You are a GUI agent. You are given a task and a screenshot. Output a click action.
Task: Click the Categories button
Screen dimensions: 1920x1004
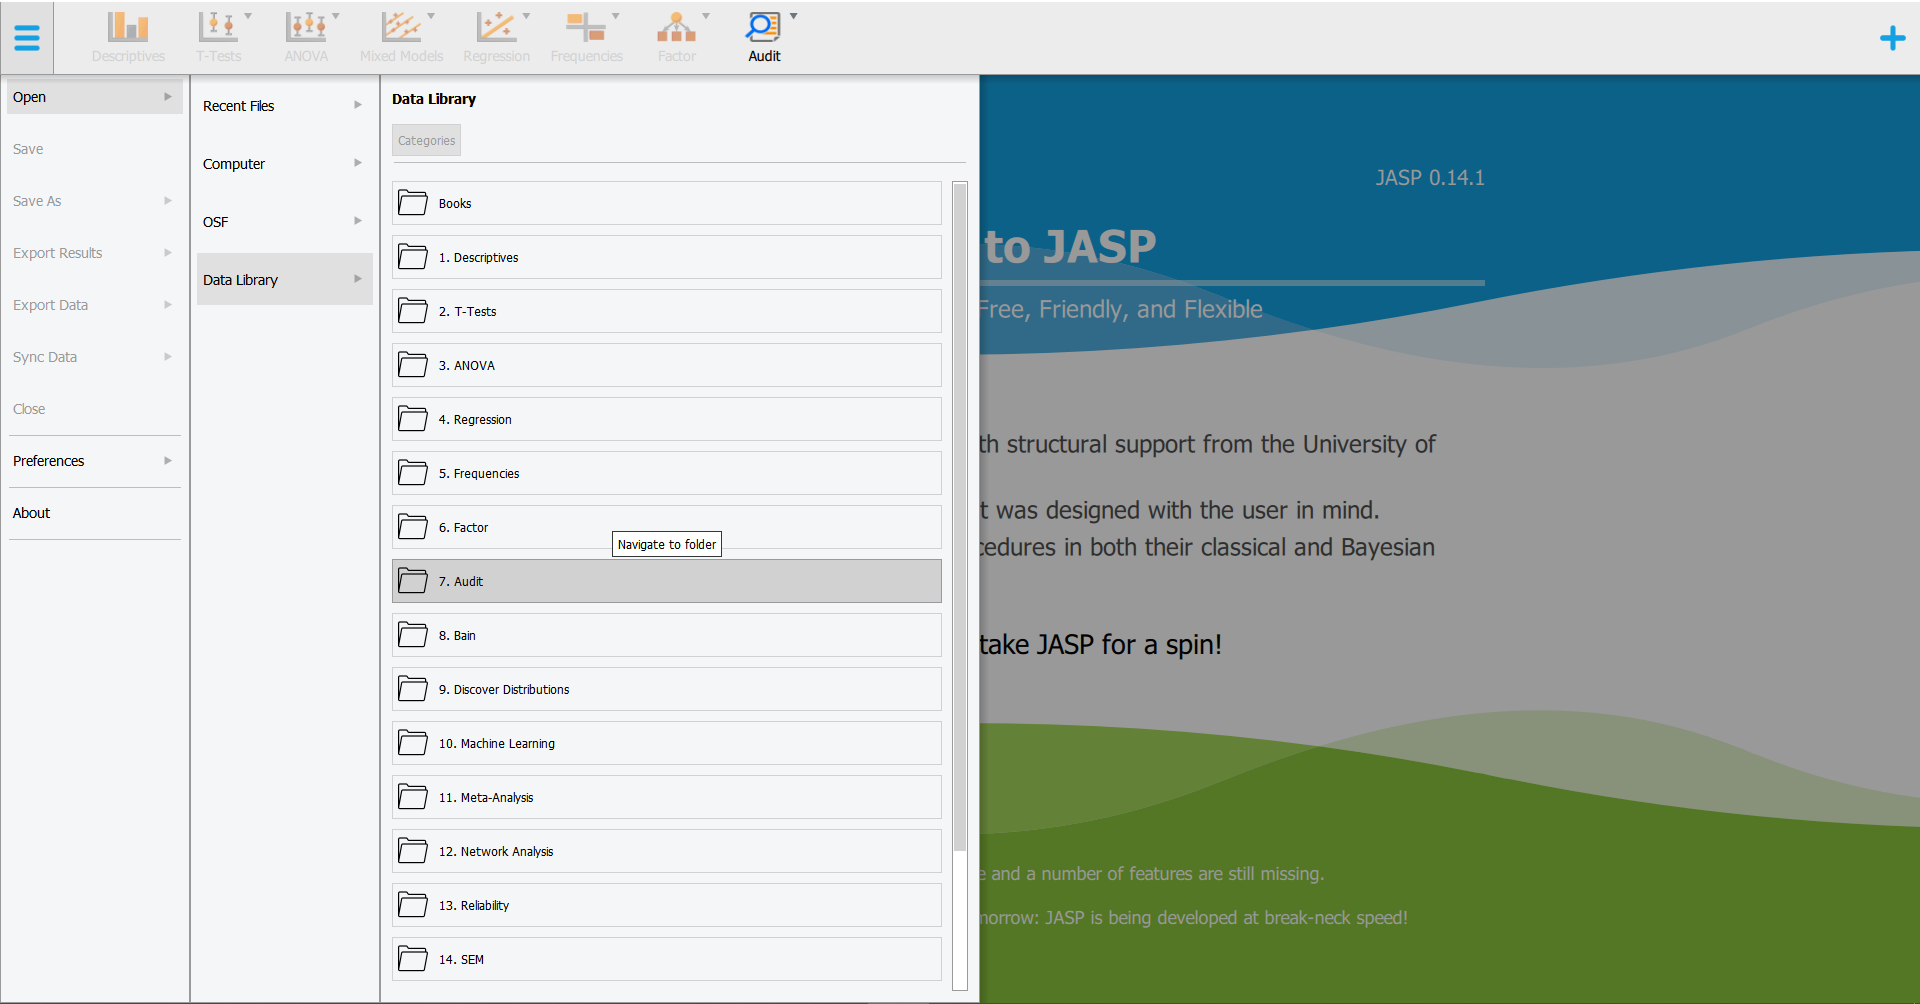tap(426, 140)
